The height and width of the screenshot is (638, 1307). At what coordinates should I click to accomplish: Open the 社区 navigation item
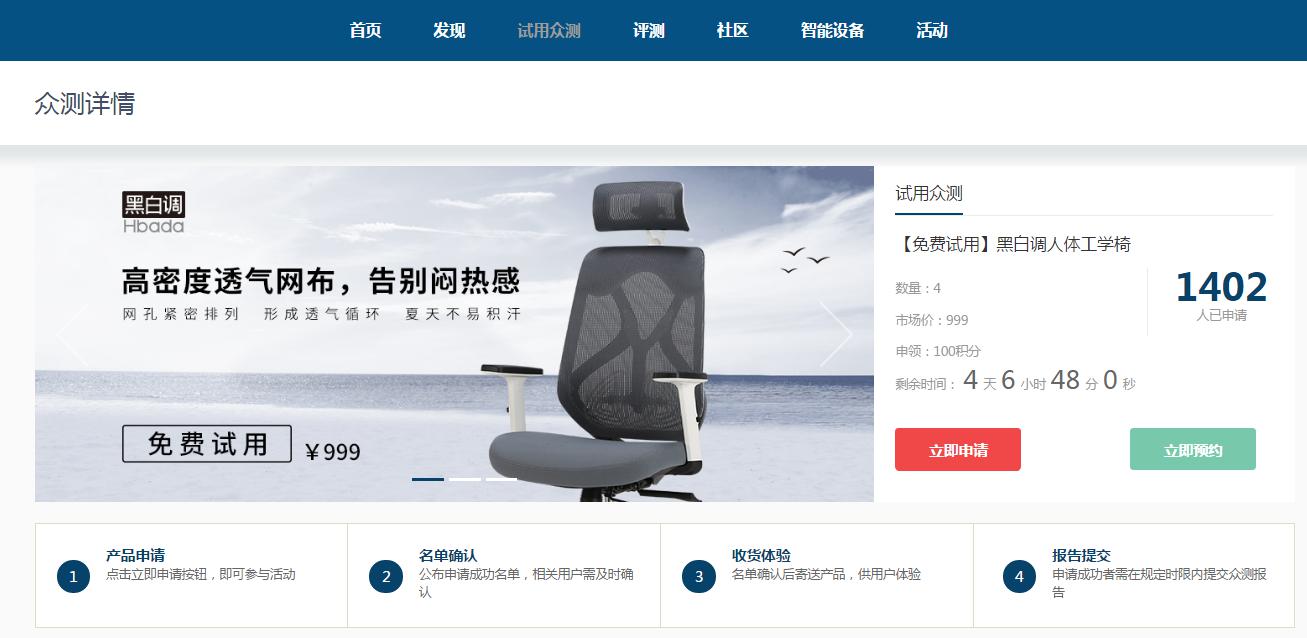coord(733,30)
